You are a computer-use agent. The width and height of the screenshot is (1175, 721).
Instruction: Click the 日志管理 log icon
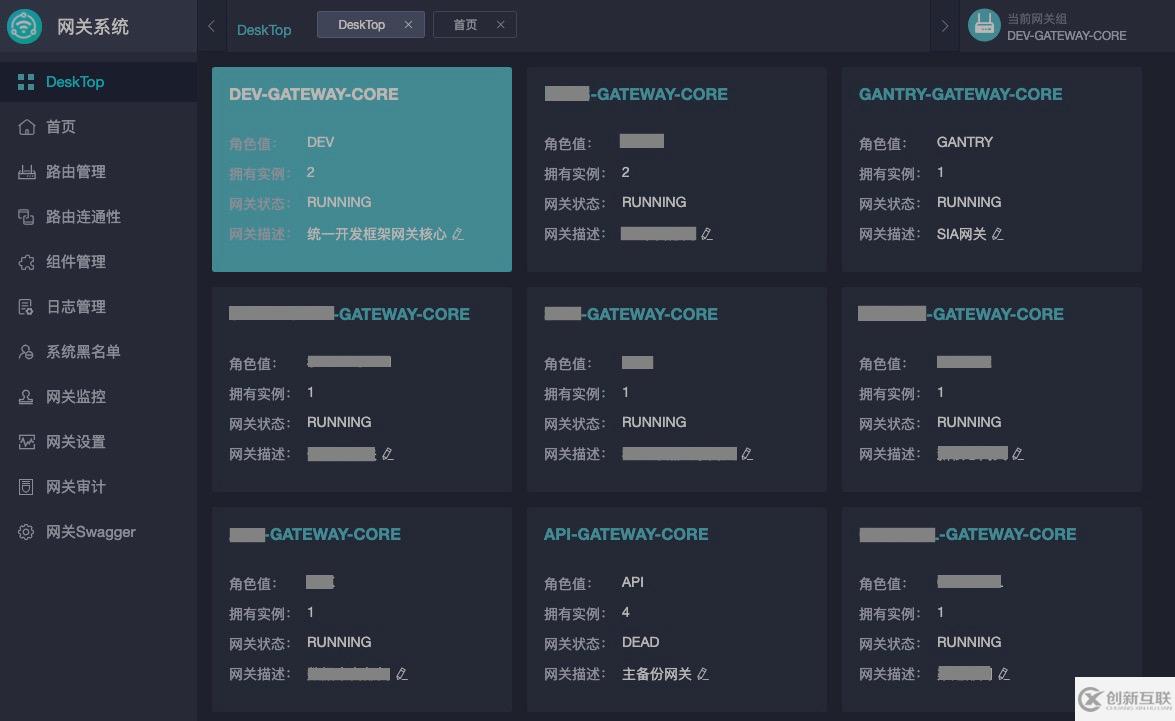coord(26,307)
